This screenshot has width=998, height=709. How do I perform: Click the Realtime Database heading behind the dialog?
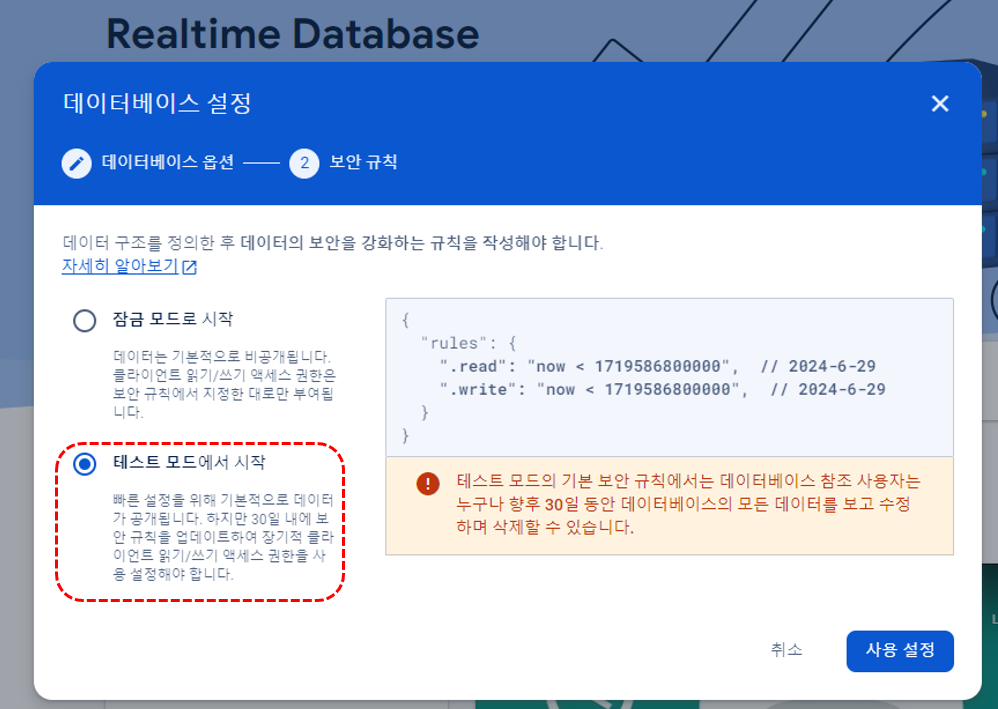(293, 34)
